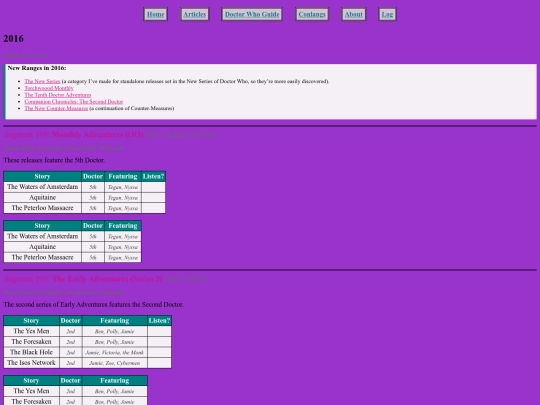This screenshot has width=540, height=405.
Task: Open Companion Chronicles: The Second Doctor link
Action: 74,102
